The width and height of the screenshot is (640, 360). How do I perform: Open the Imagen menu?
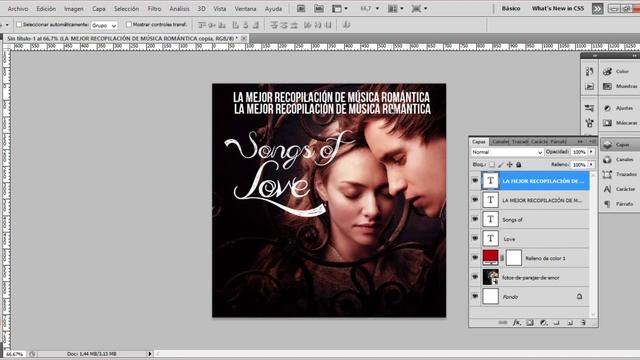coord(73,9)
